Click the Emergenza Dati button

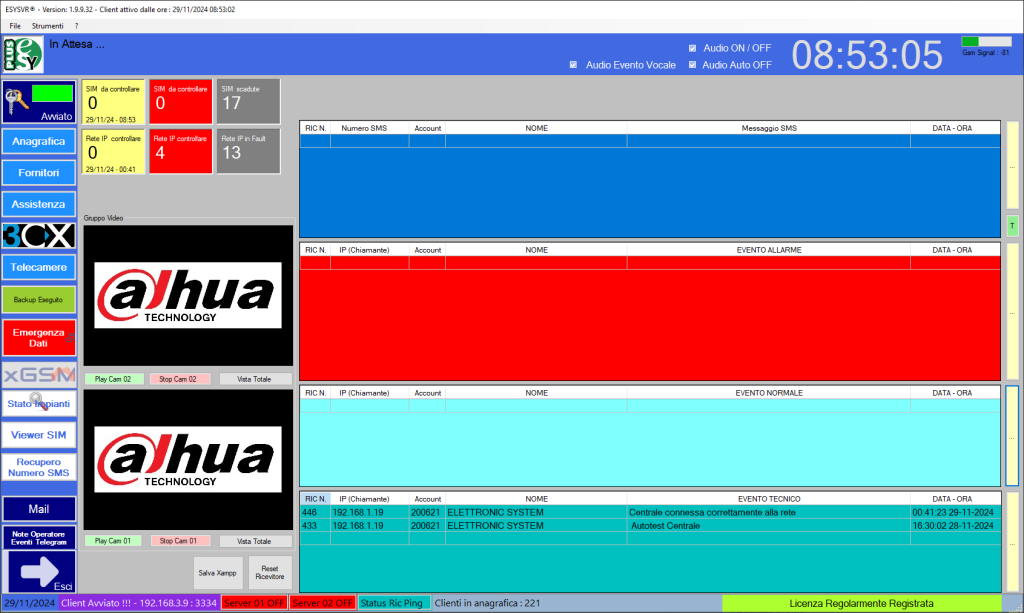click(39, 338)
